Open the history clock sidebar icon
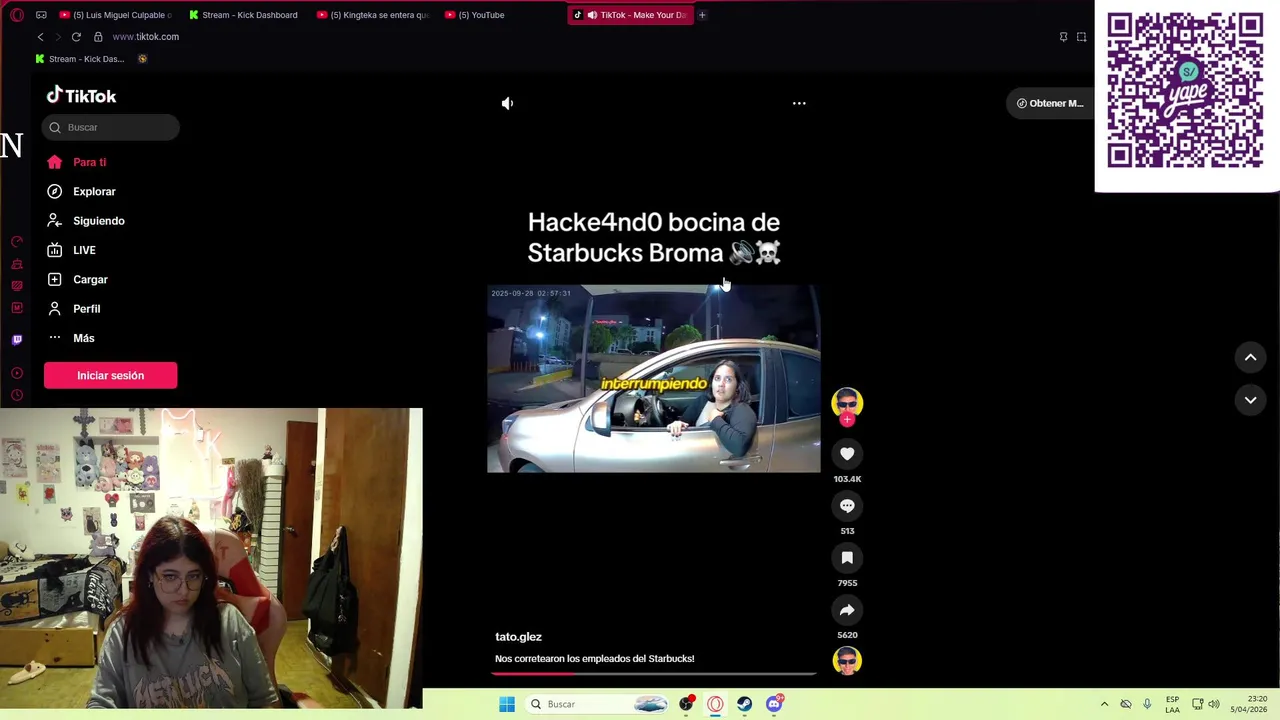This screenshot has width=1280, height=720. click(16, 395)
